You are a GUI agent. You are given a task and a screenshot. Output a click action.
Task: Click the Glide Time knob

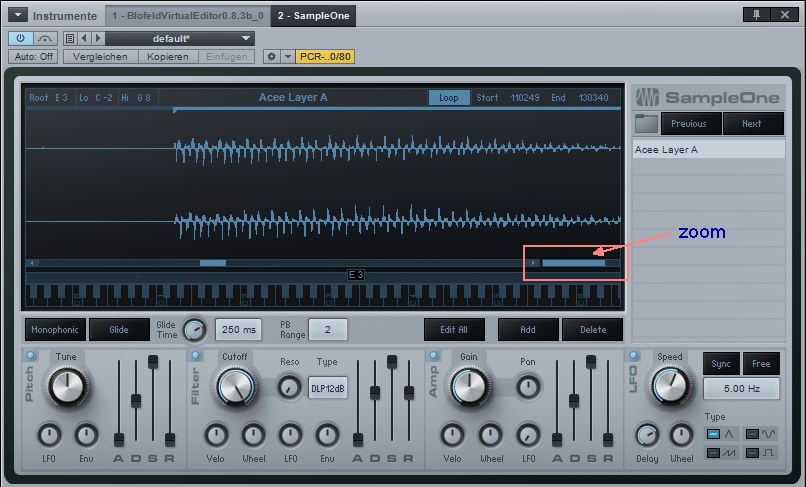pyautogui.click(x=194, y=330)
